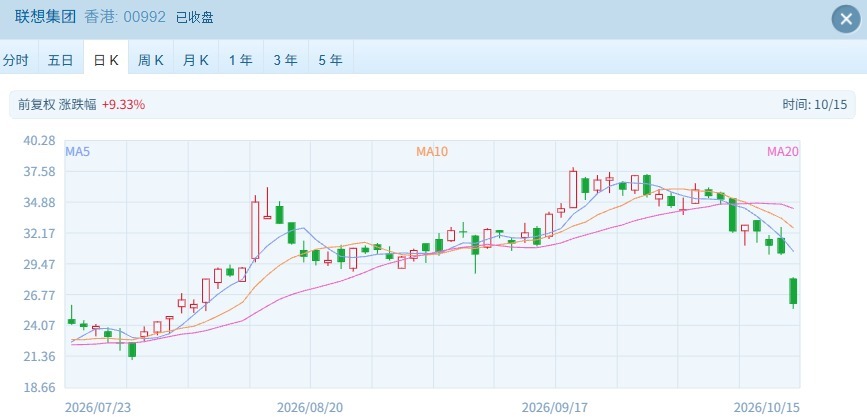Click the 时间: 10/15 label

[x=814, y=105]
